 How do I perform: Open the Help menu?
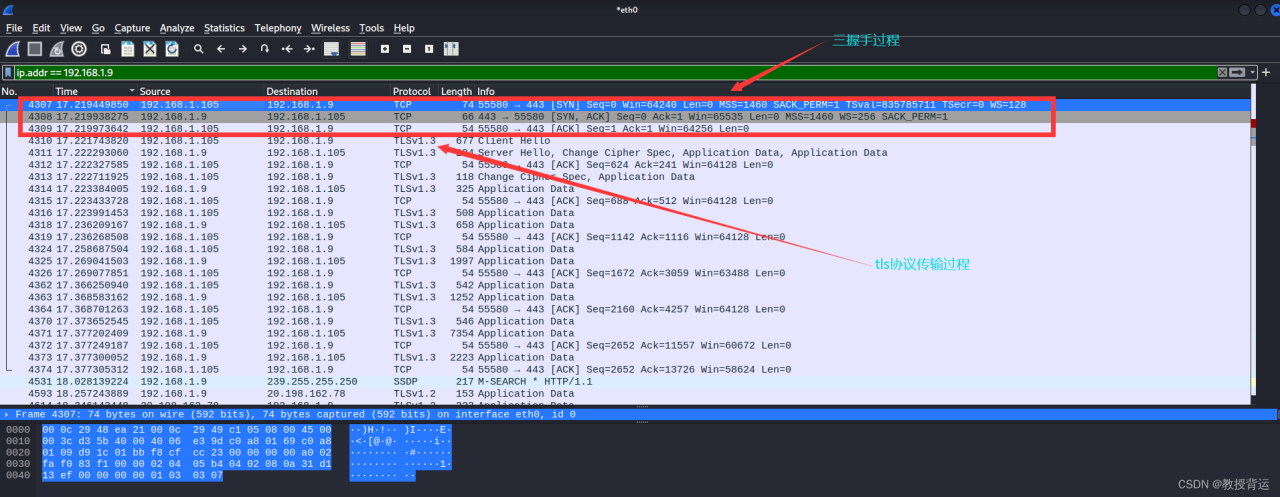[404, 28]
